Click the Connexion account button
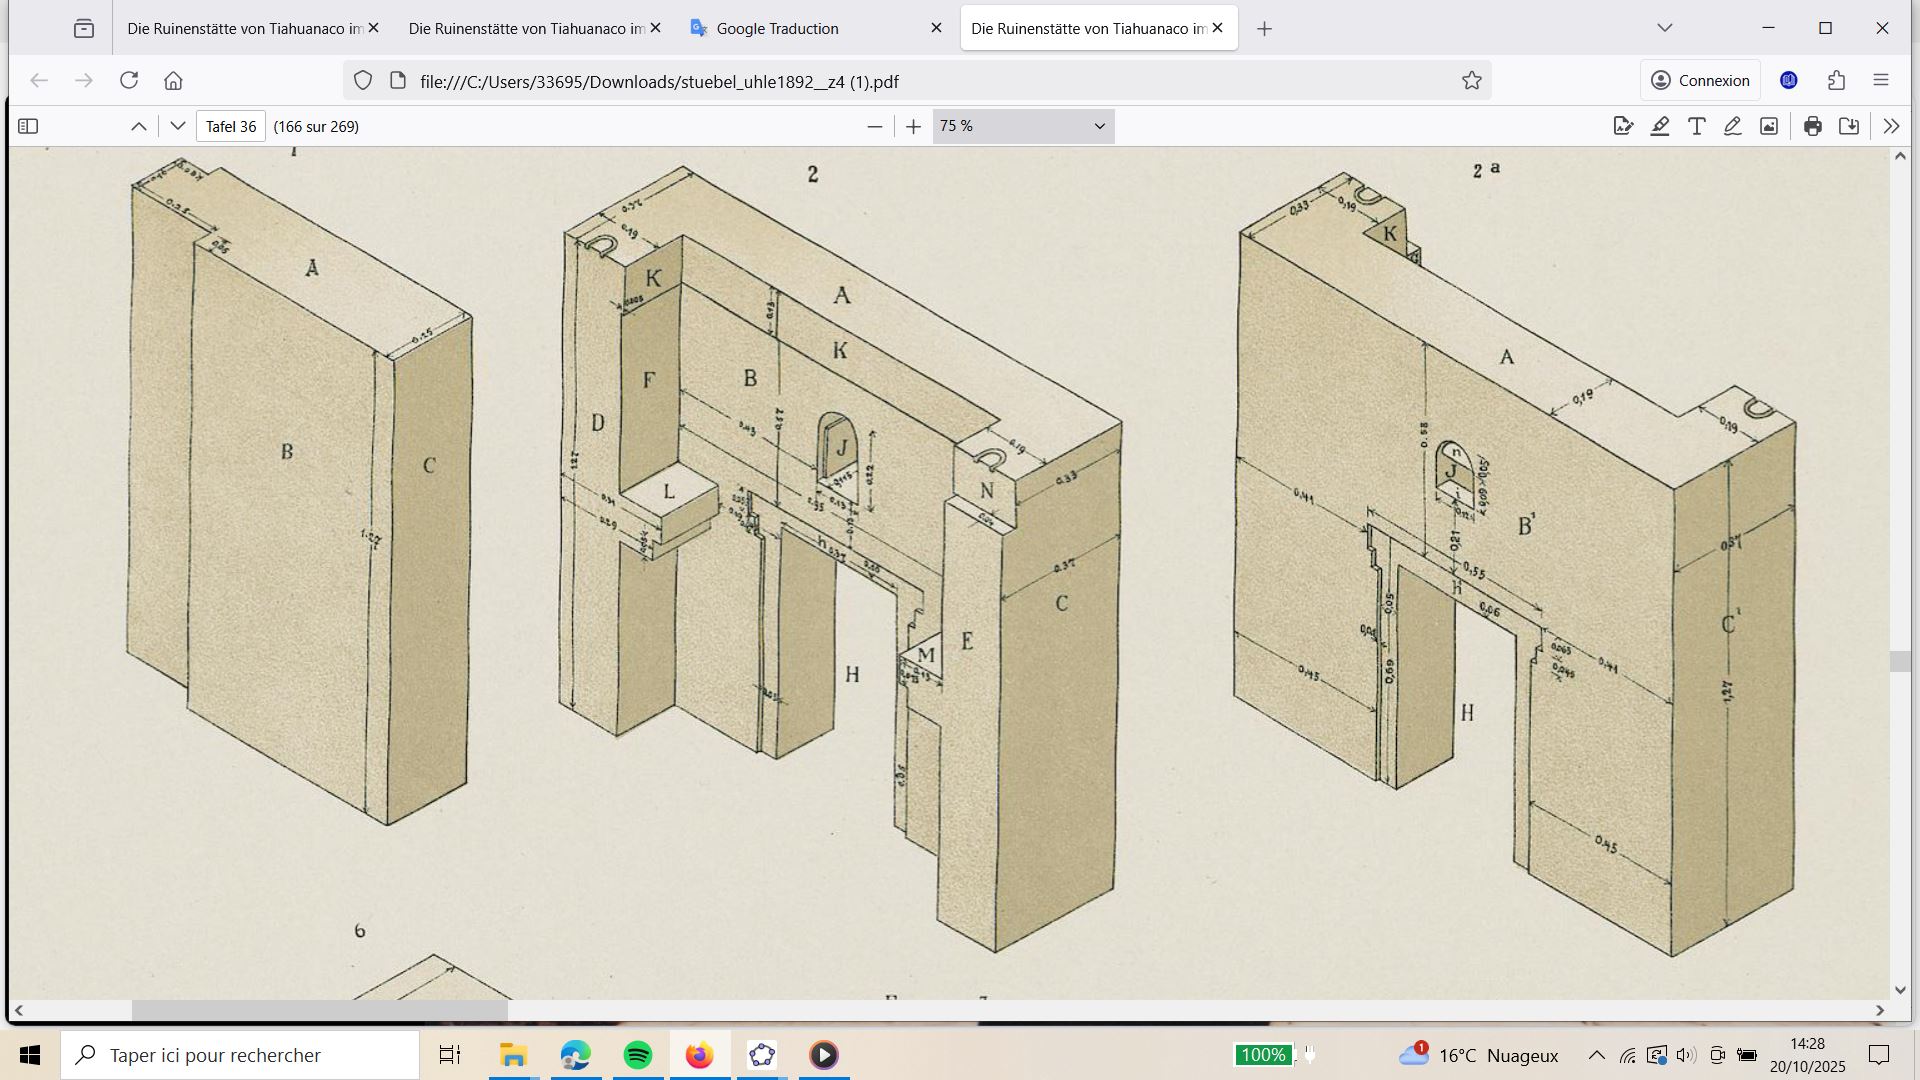 pyautogui.click(x=1700, y=81)
